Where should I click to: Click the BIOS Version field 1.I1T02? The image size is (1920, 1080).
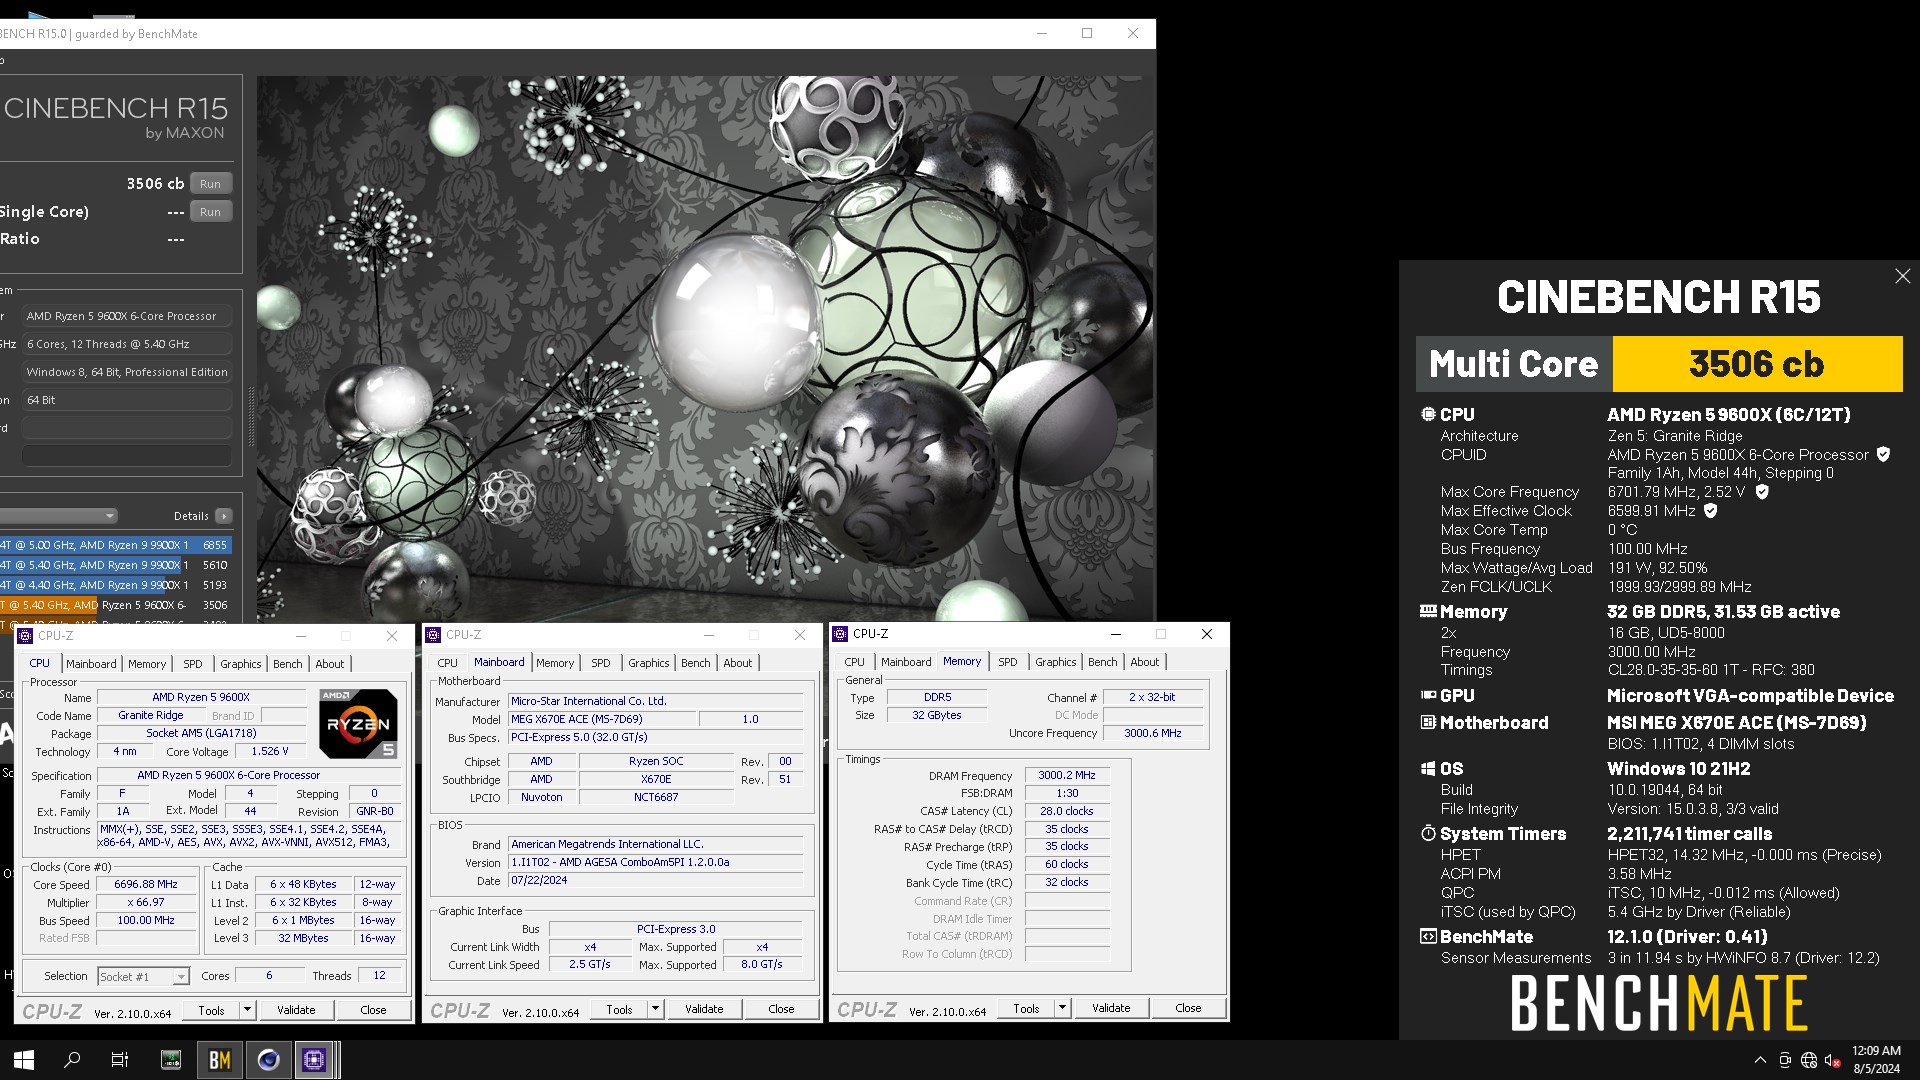click(x=656, y=862)
